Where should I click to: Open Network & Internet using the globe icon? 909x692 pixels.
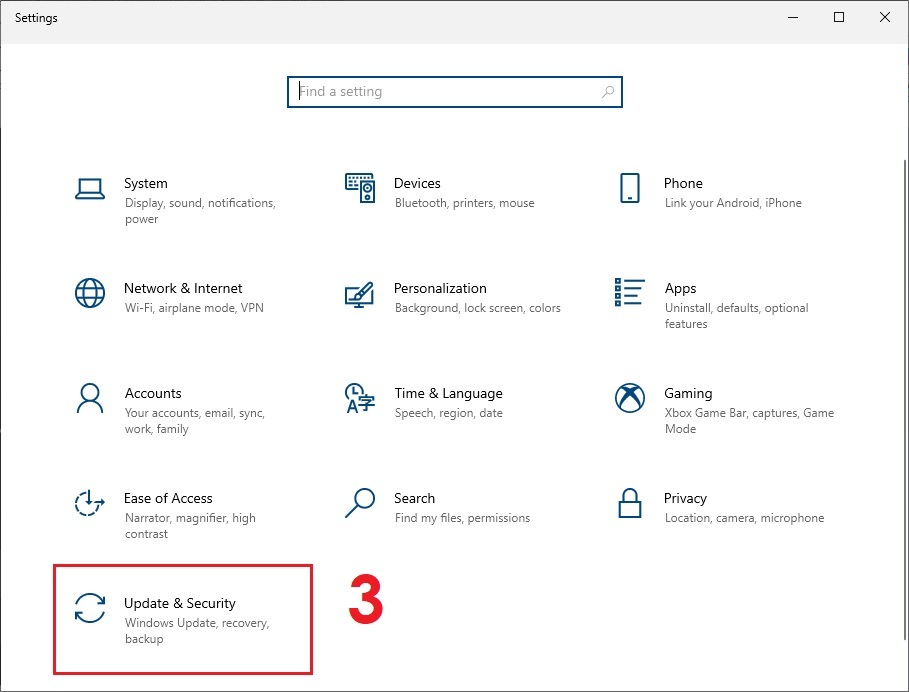click(x=90, y=293)
